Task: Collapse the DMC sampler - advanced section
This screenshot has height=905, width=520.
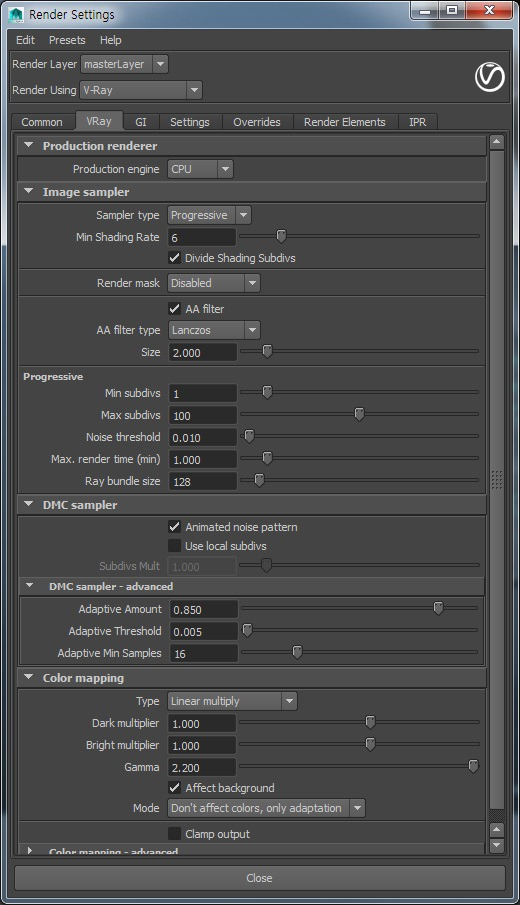Action: pos(29,586)
